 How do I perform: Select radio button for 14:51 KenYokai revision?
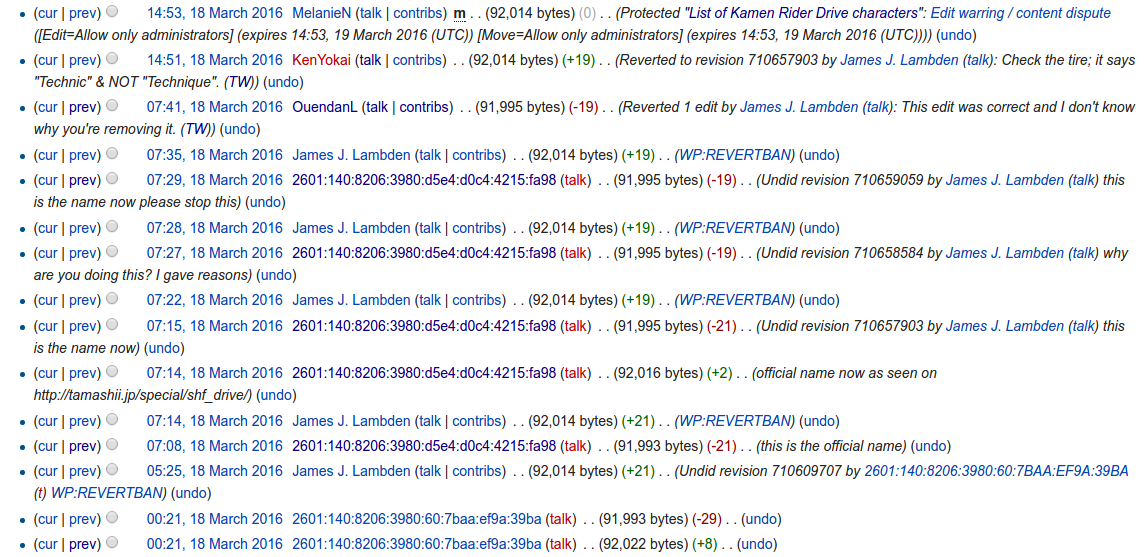(x=112, y=59)
